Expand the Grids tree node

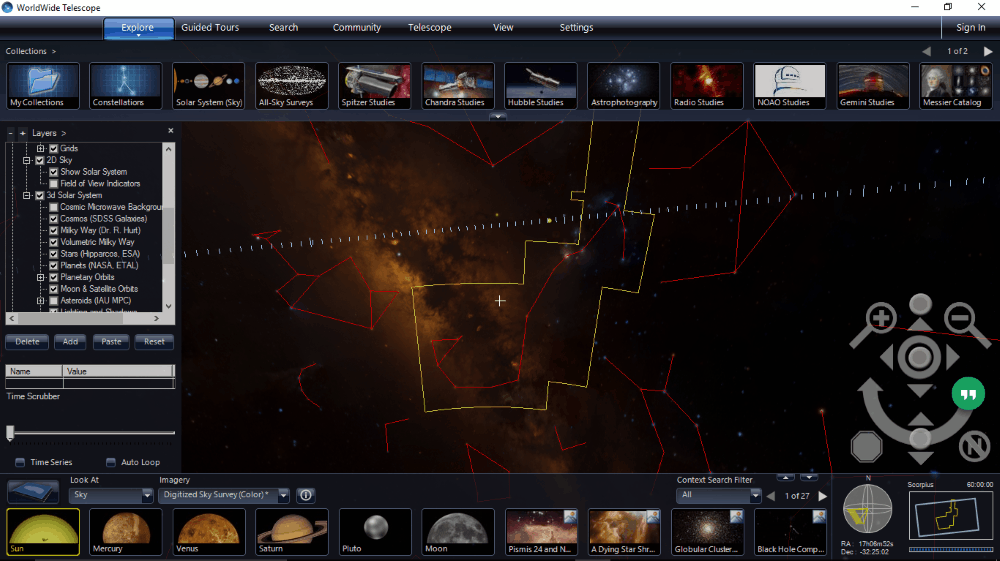(x=41, y=149)
